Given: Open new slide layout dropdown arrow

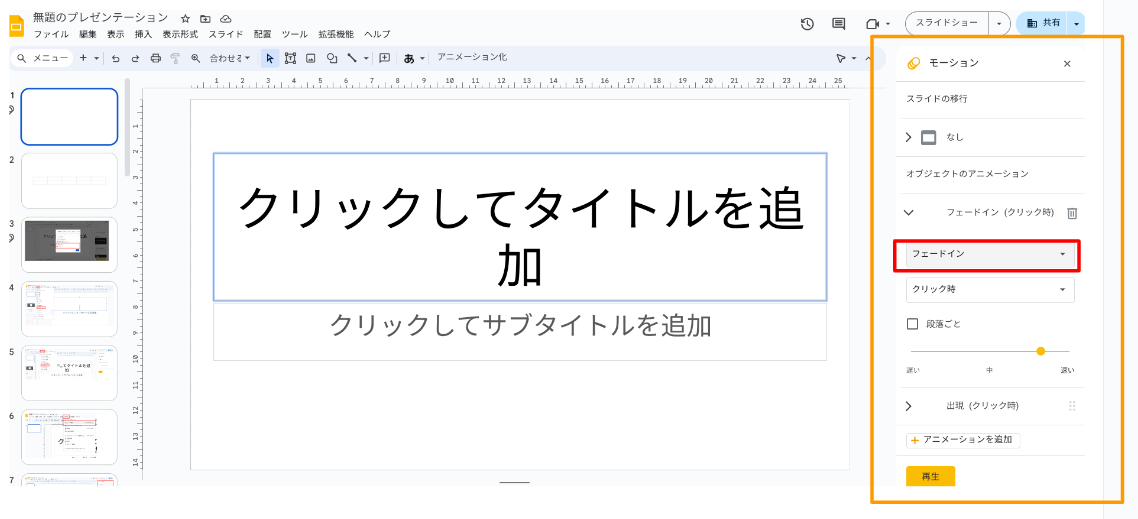Looking at the screenshot, I should (97, 58).
